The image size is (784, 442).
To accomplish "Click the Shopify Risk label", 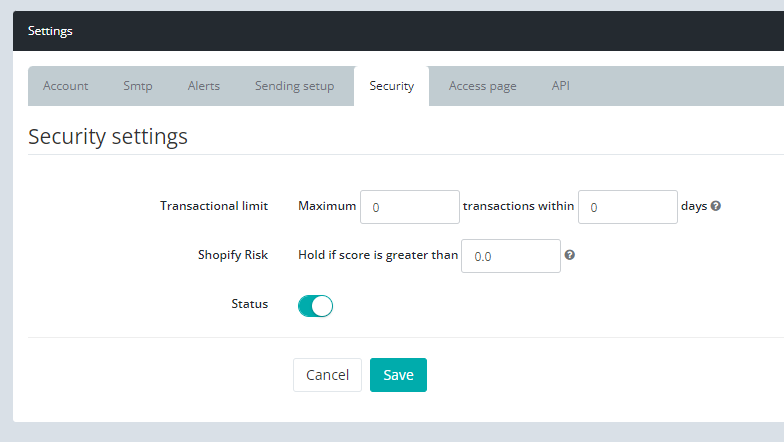I will (233, 255).
